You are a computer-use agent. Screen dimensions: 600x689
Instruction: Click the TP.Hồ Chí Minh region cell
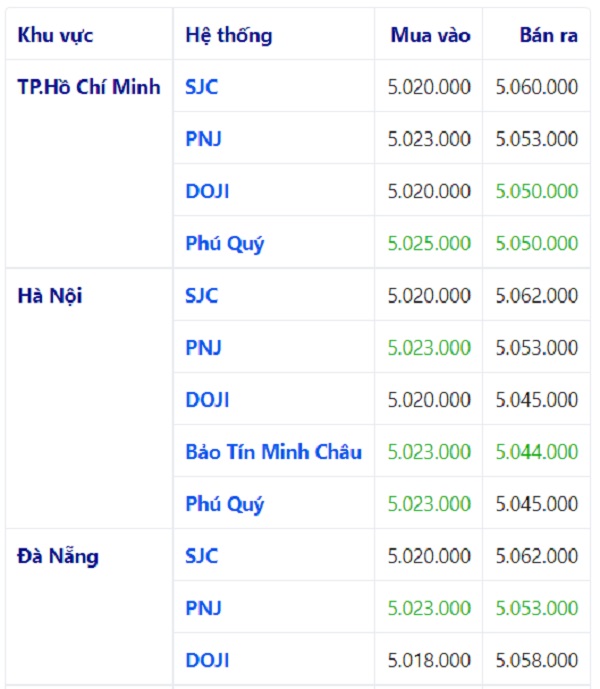click(89, 87)
